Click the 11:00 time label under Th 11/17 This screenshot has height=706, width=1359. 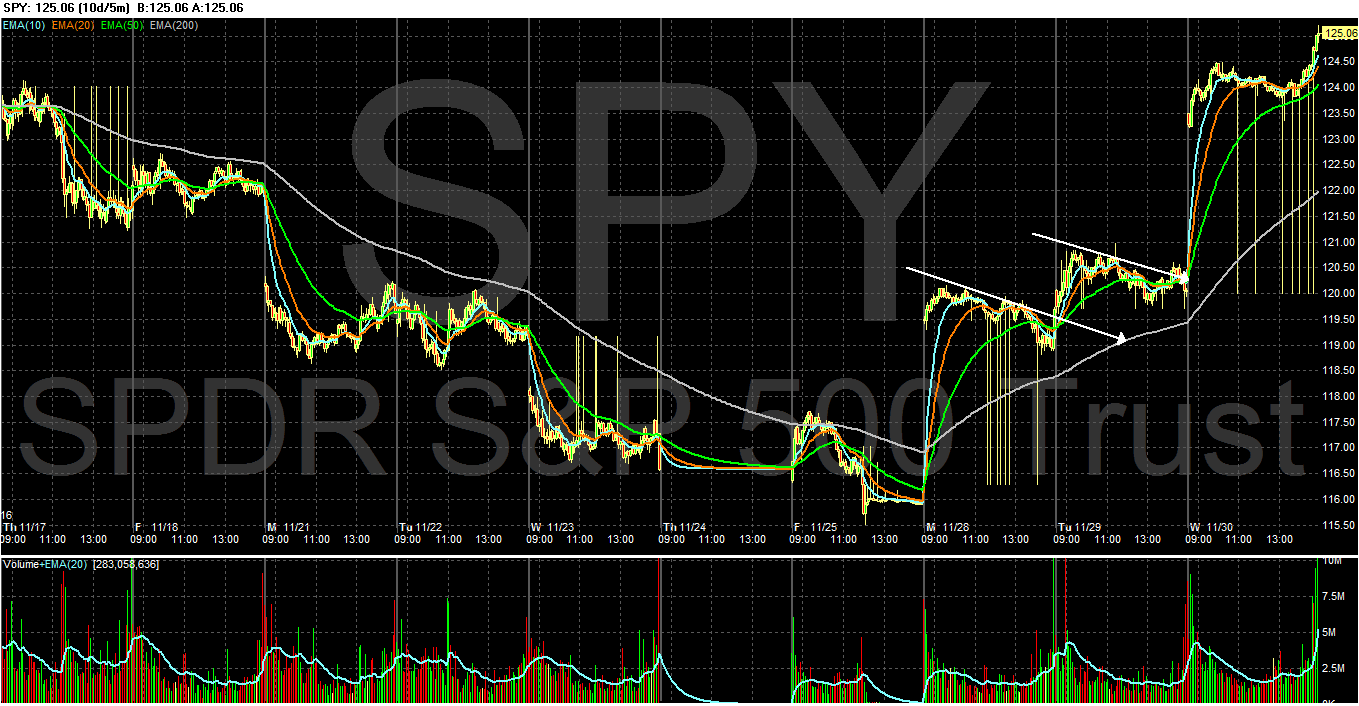click(x=54, y=539)
